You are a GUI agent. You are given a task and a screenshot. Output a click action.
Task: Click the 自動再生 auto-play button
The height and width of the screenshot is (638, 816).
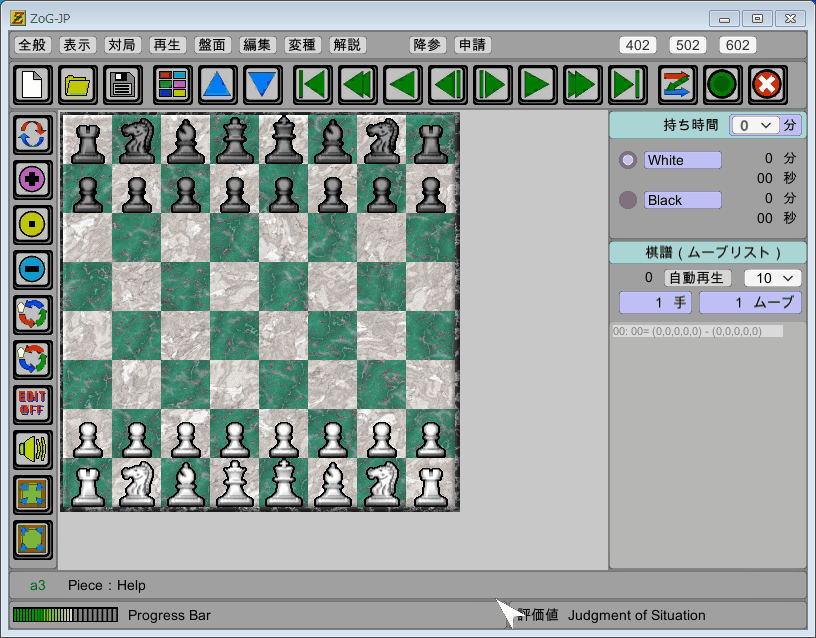(697, 278)
